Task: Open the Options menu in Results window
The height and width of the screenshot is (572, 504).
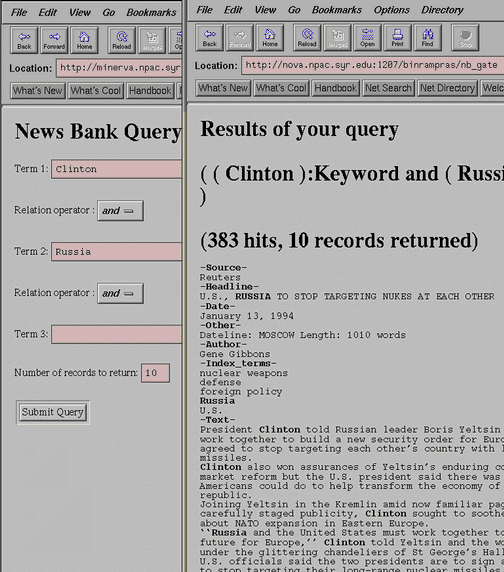Action: click(x=391, y=10)
